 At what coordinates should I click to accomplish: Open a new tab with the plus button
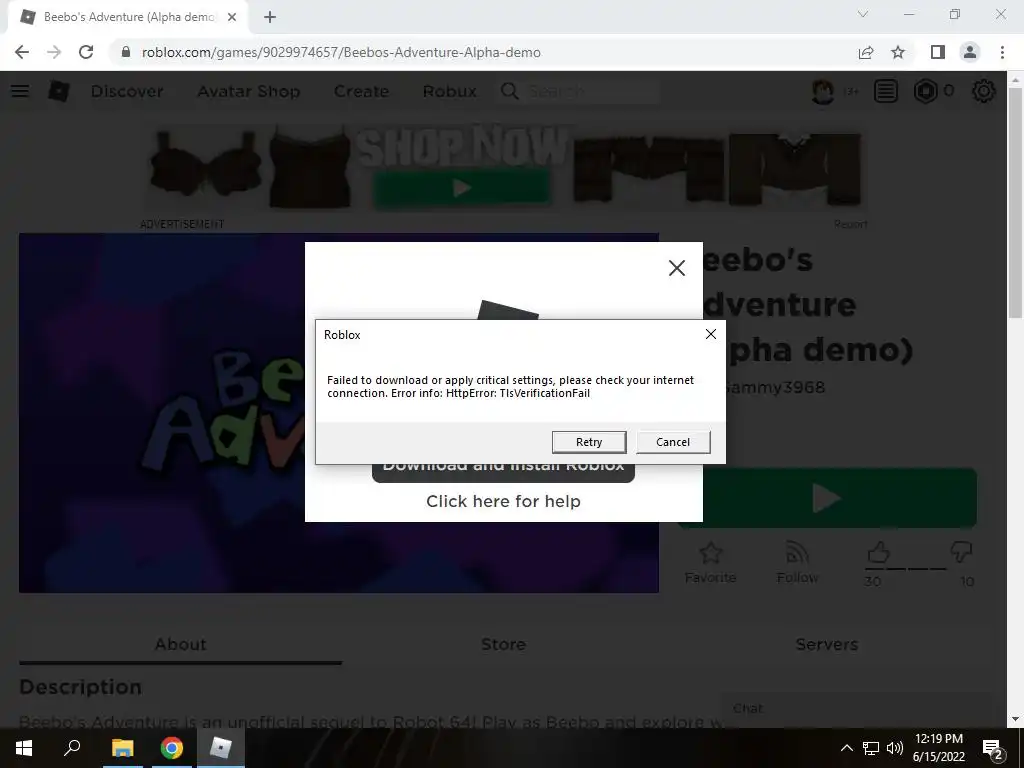[x=270, y=17]
